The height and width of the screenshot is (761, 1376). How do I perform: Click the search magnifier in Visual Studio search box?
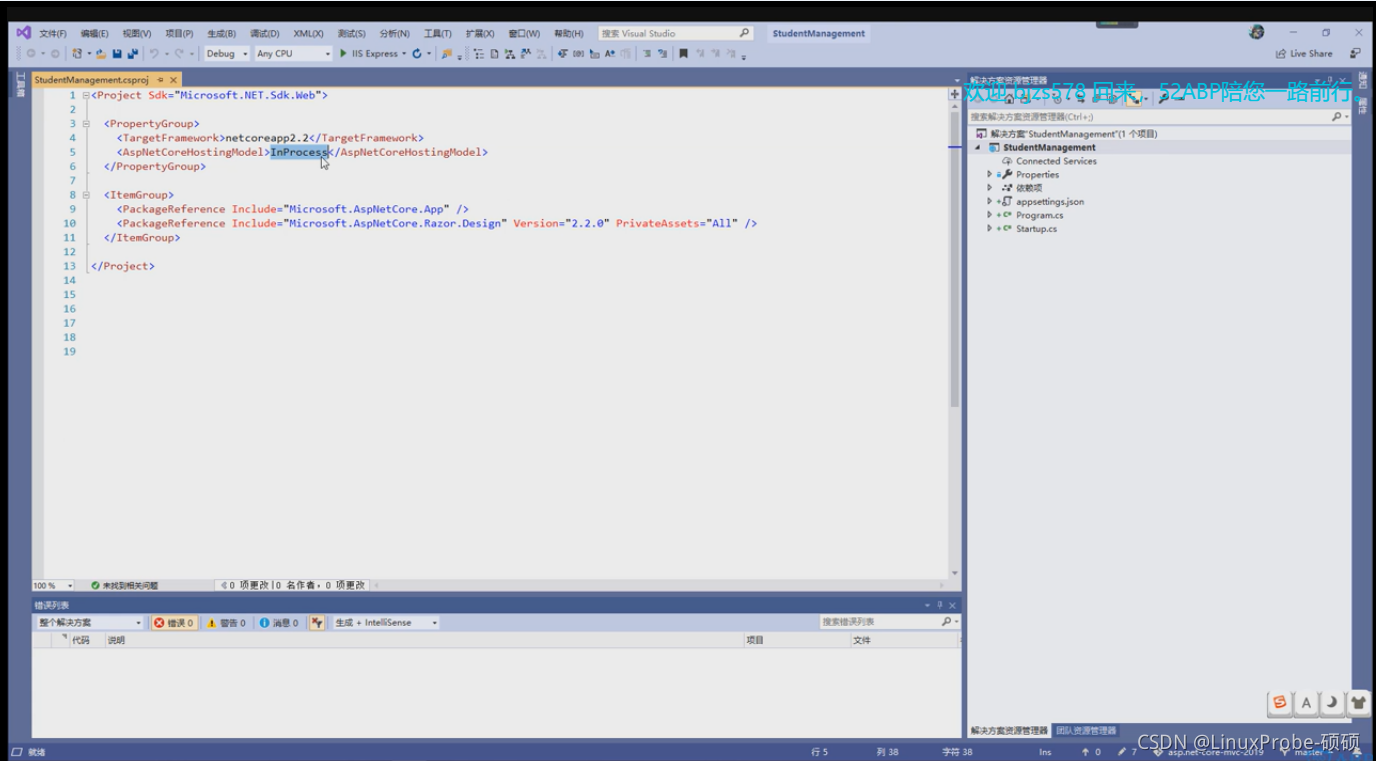[743, 33]
